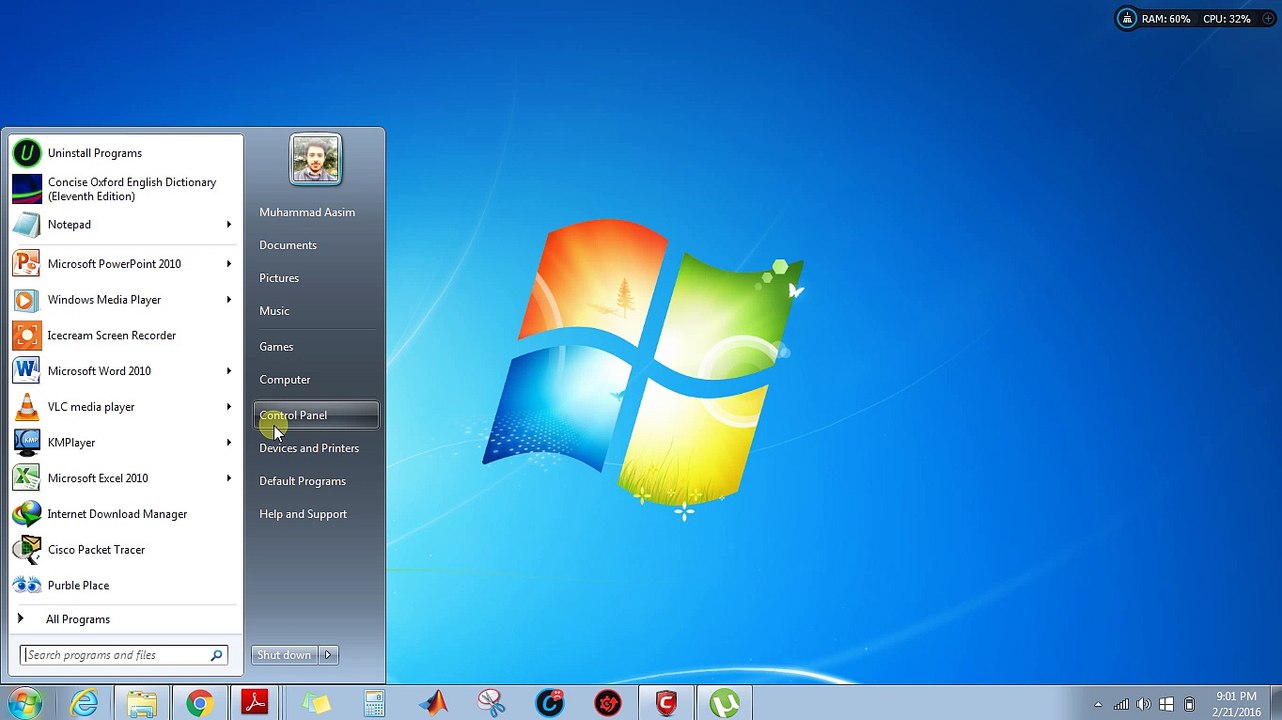Open network signal tray icon

(x=1121, y=705)
